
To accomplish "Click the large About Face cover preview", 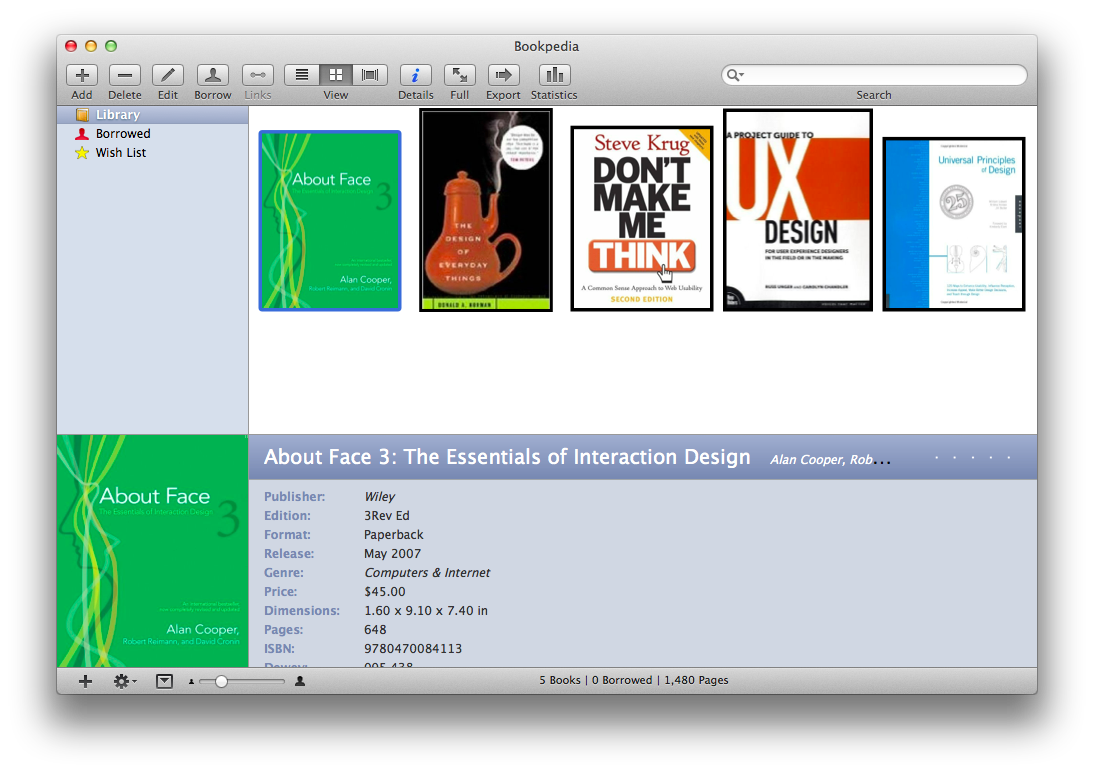I will tap(153, 551).
